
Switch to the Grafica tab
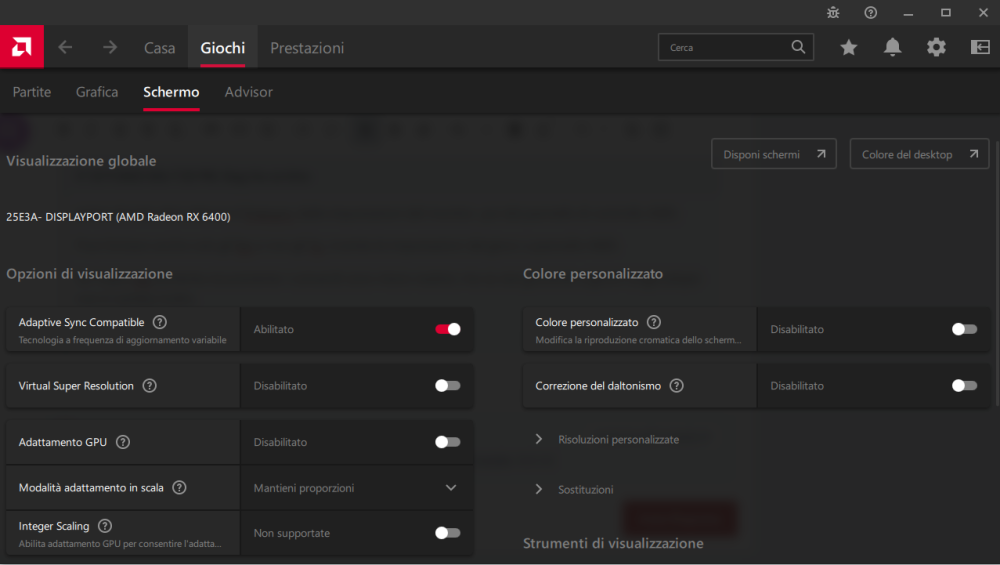97,92
